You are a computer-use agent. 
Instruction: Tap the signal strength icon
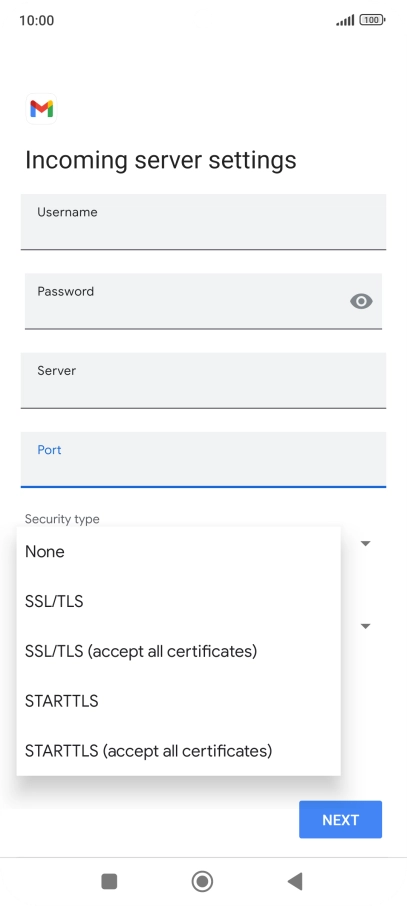[345, 20]
